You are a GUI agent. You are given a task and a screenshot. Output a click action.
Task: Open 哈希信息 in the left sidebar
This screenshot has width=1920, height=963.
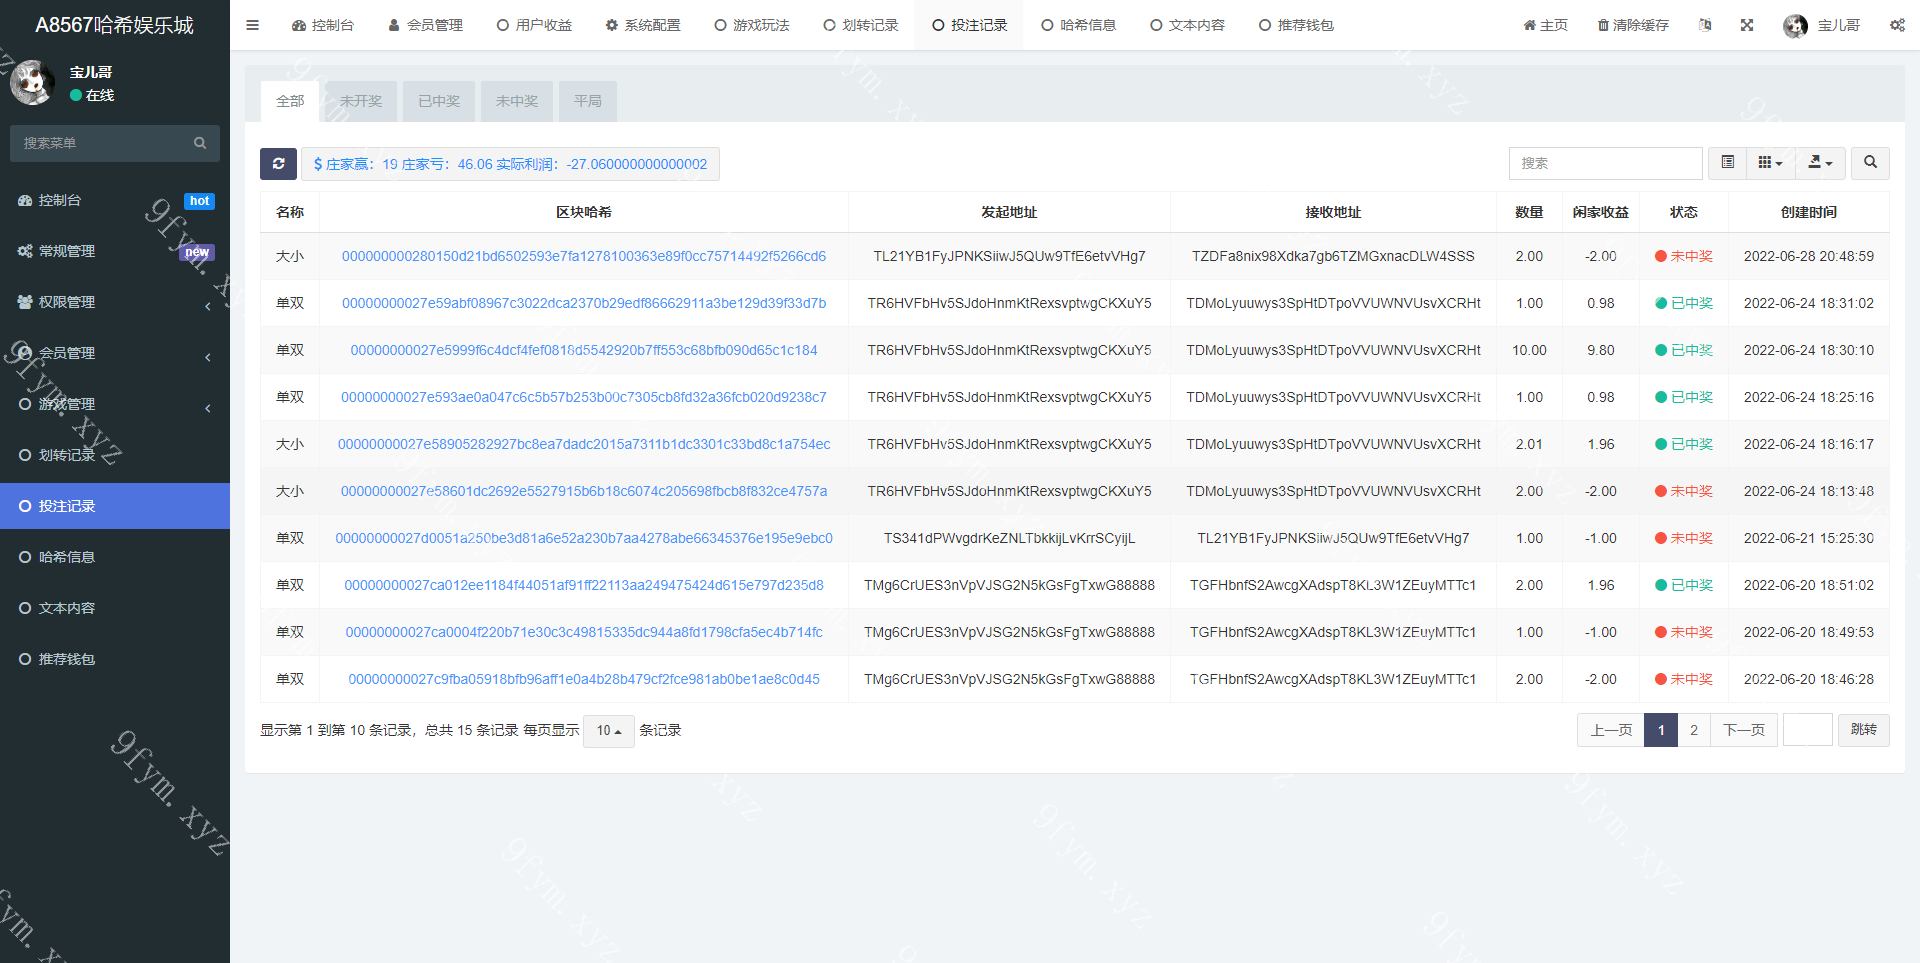(x=115, y=557)
